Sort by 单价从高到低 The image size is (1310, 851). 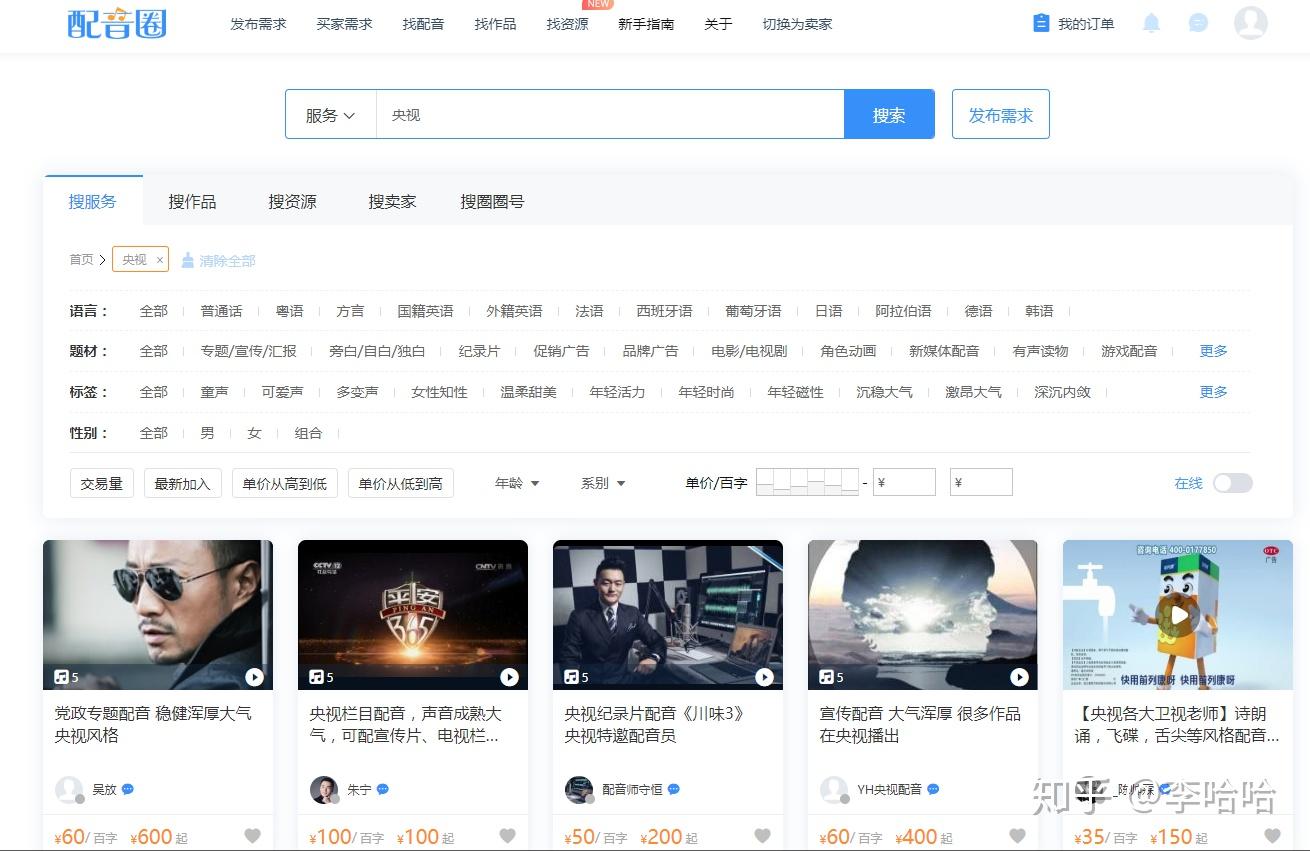(x=285, y=483)
